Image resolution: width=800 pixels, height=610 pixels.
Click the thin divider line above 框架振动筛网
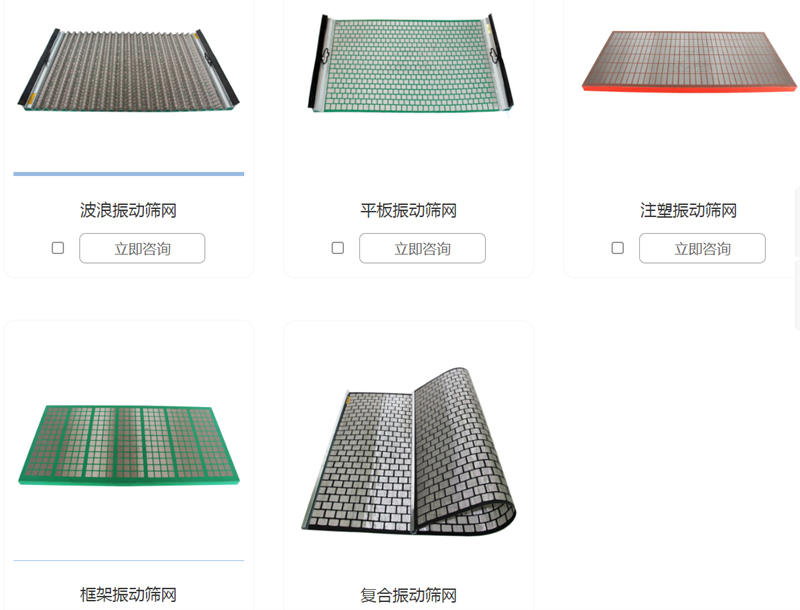pyautogui.click(x=129, y=561)
